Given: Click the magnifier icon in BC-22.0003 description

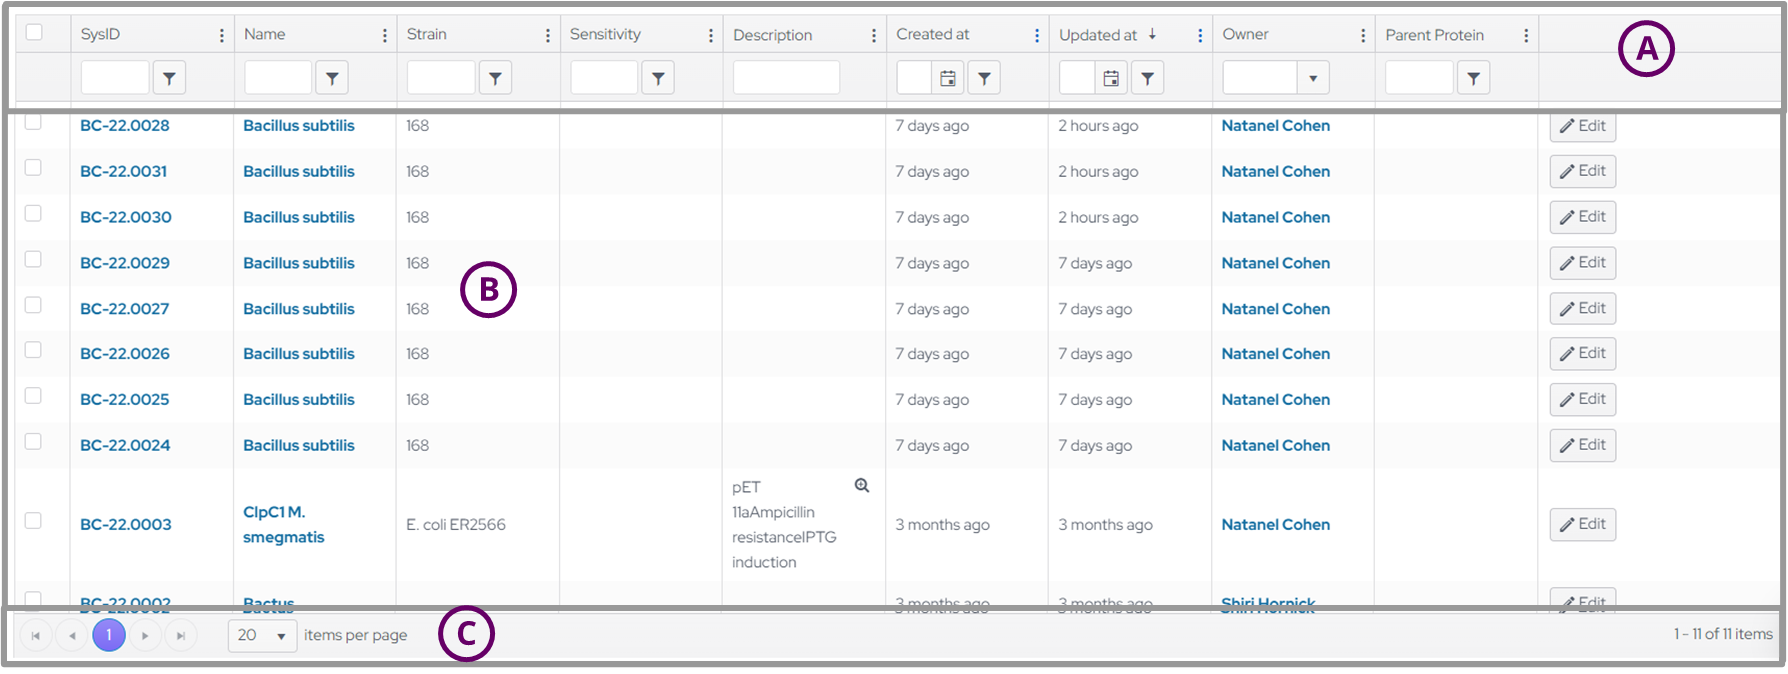Looking at the screenshot, I should [x=862, y=486].
